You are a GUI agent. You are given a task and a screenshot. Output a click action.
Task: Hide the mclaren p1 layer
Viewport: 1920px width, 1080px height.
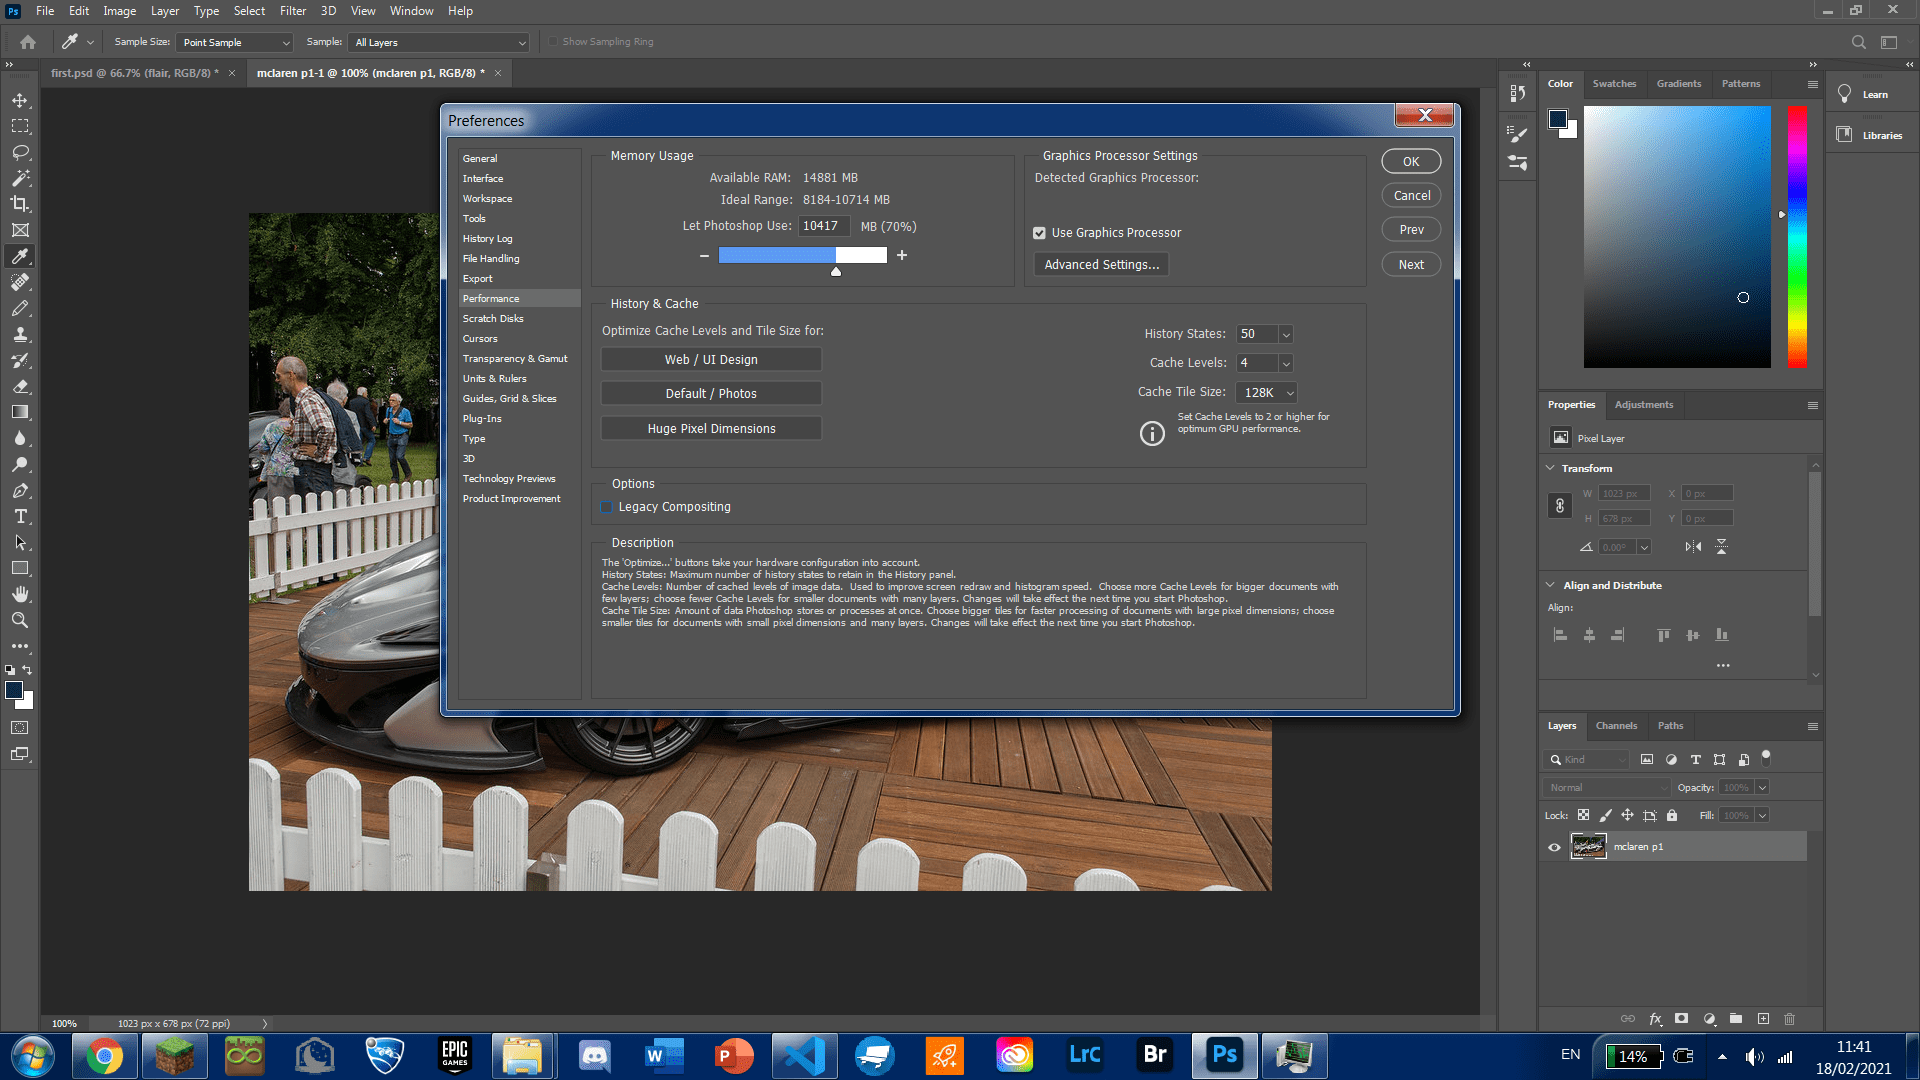click(1554, 846)
